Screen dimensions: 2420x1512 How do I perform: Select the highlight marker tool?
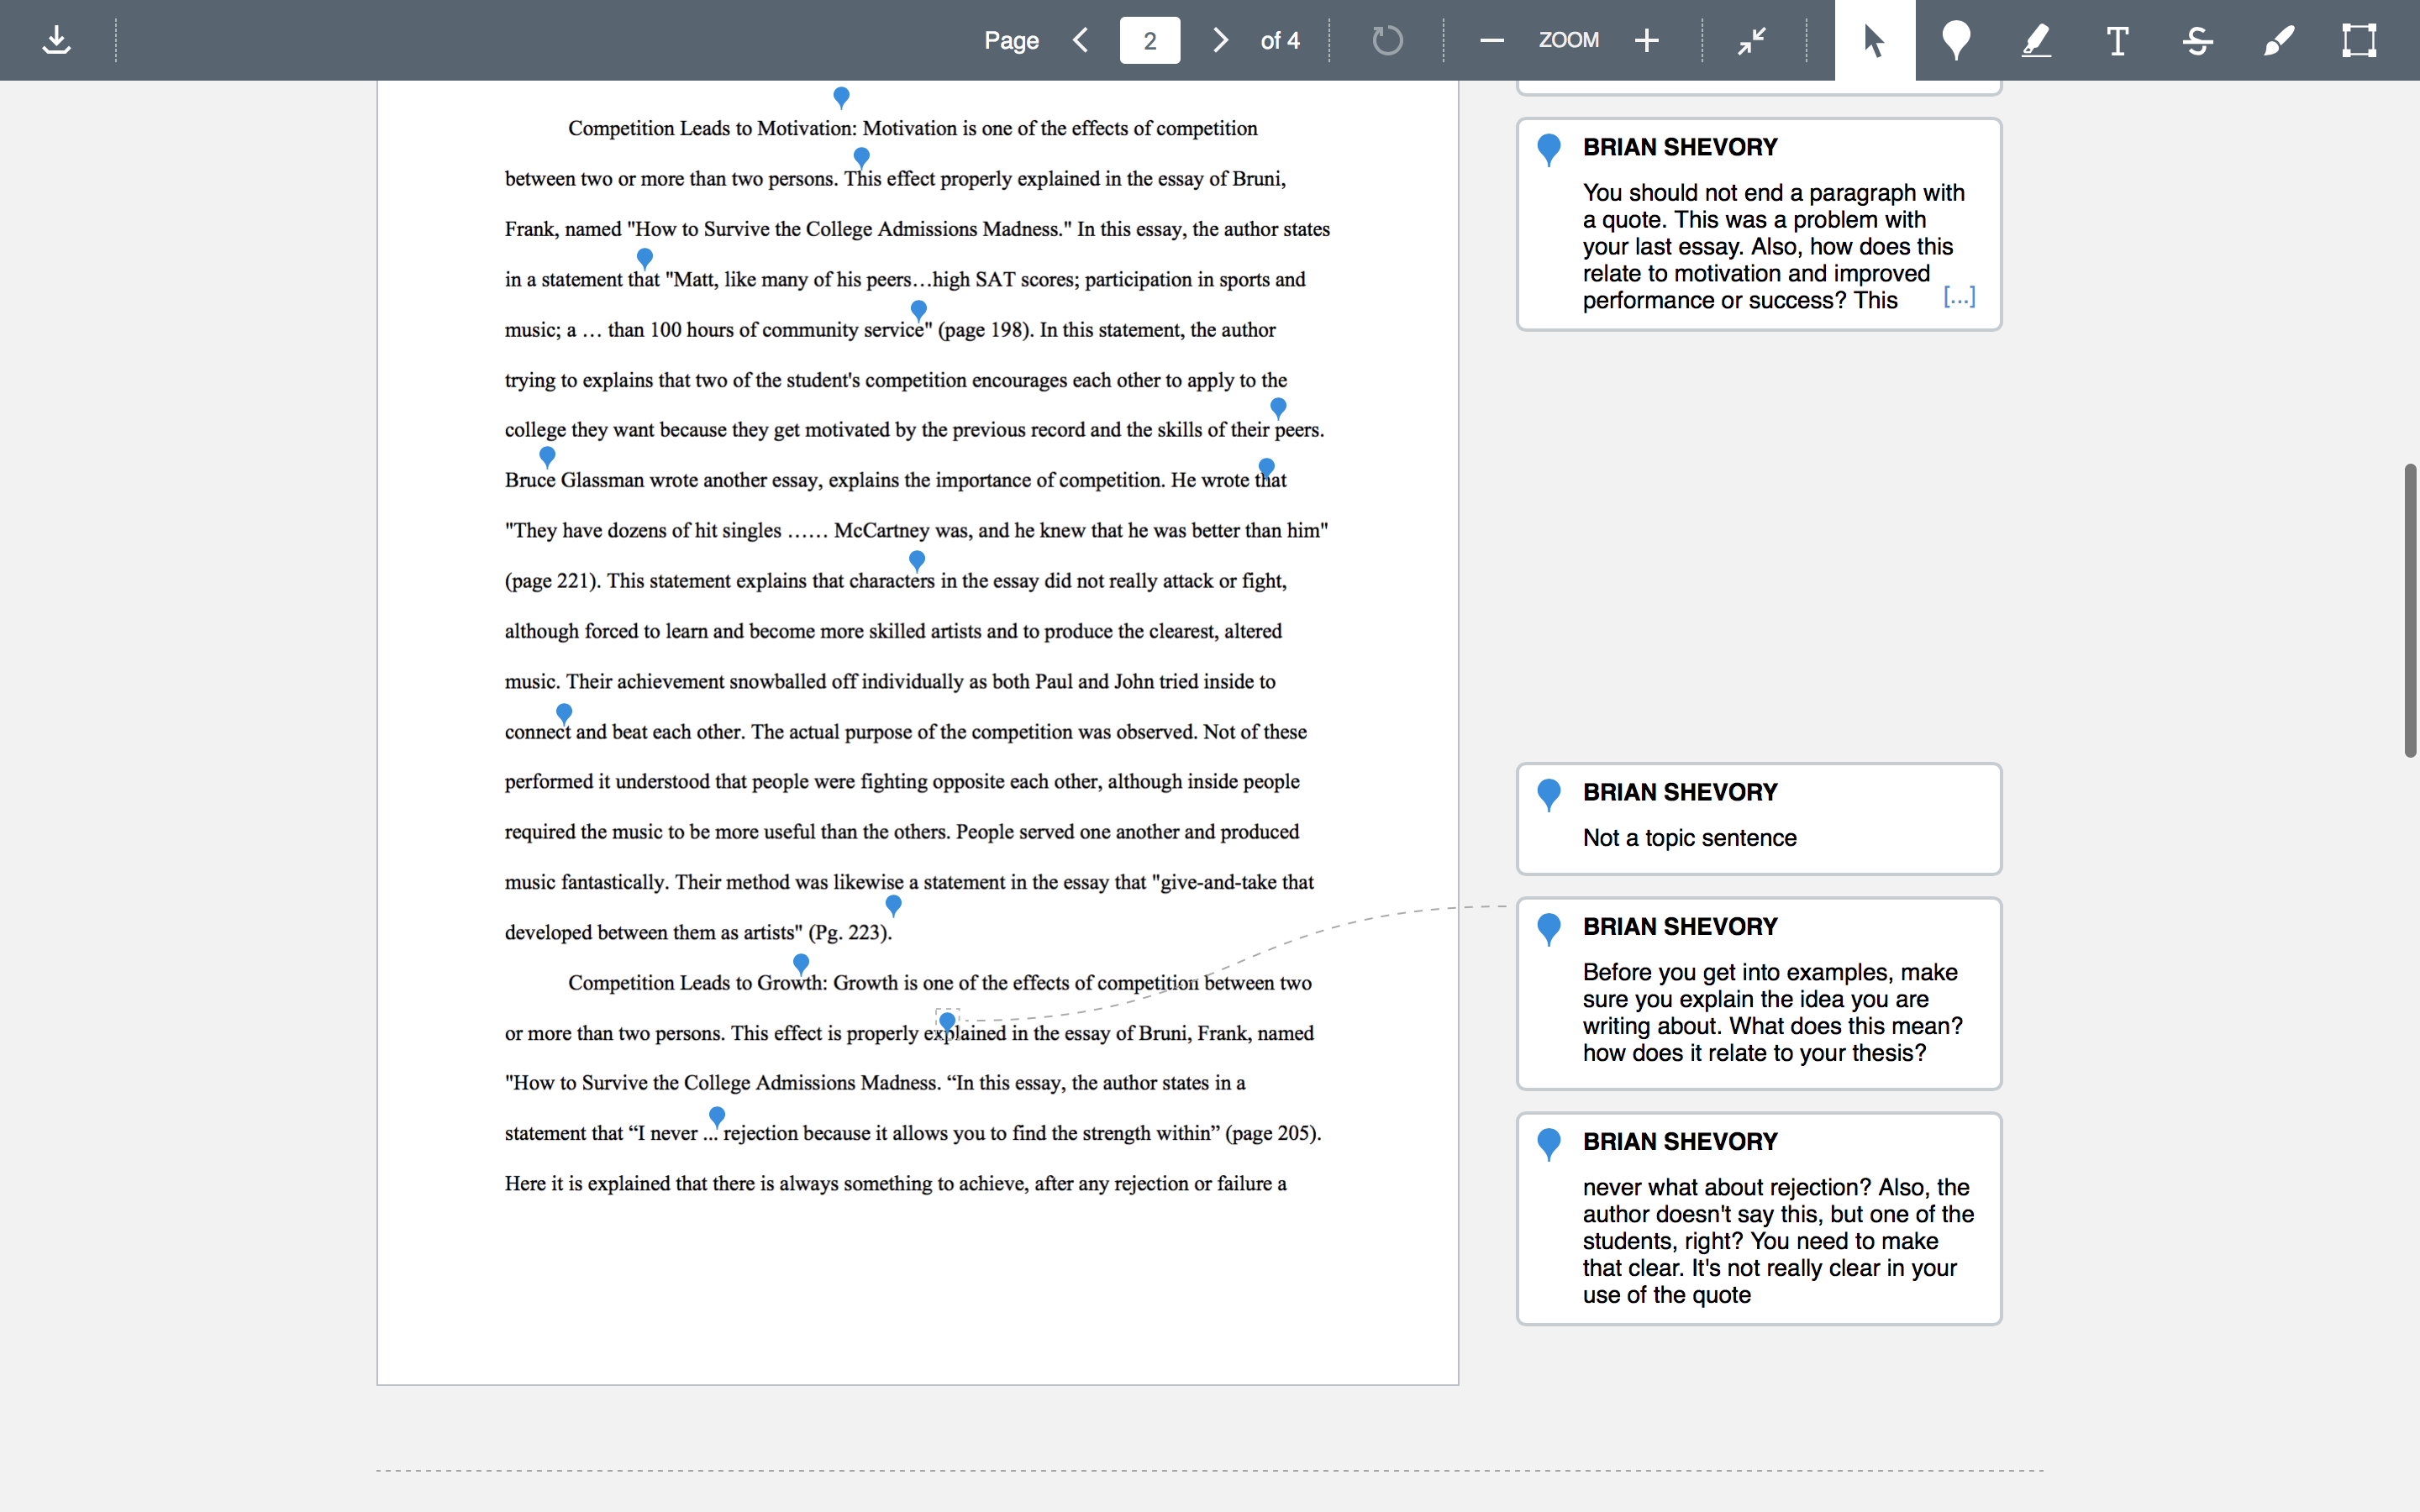point(2037,40)
